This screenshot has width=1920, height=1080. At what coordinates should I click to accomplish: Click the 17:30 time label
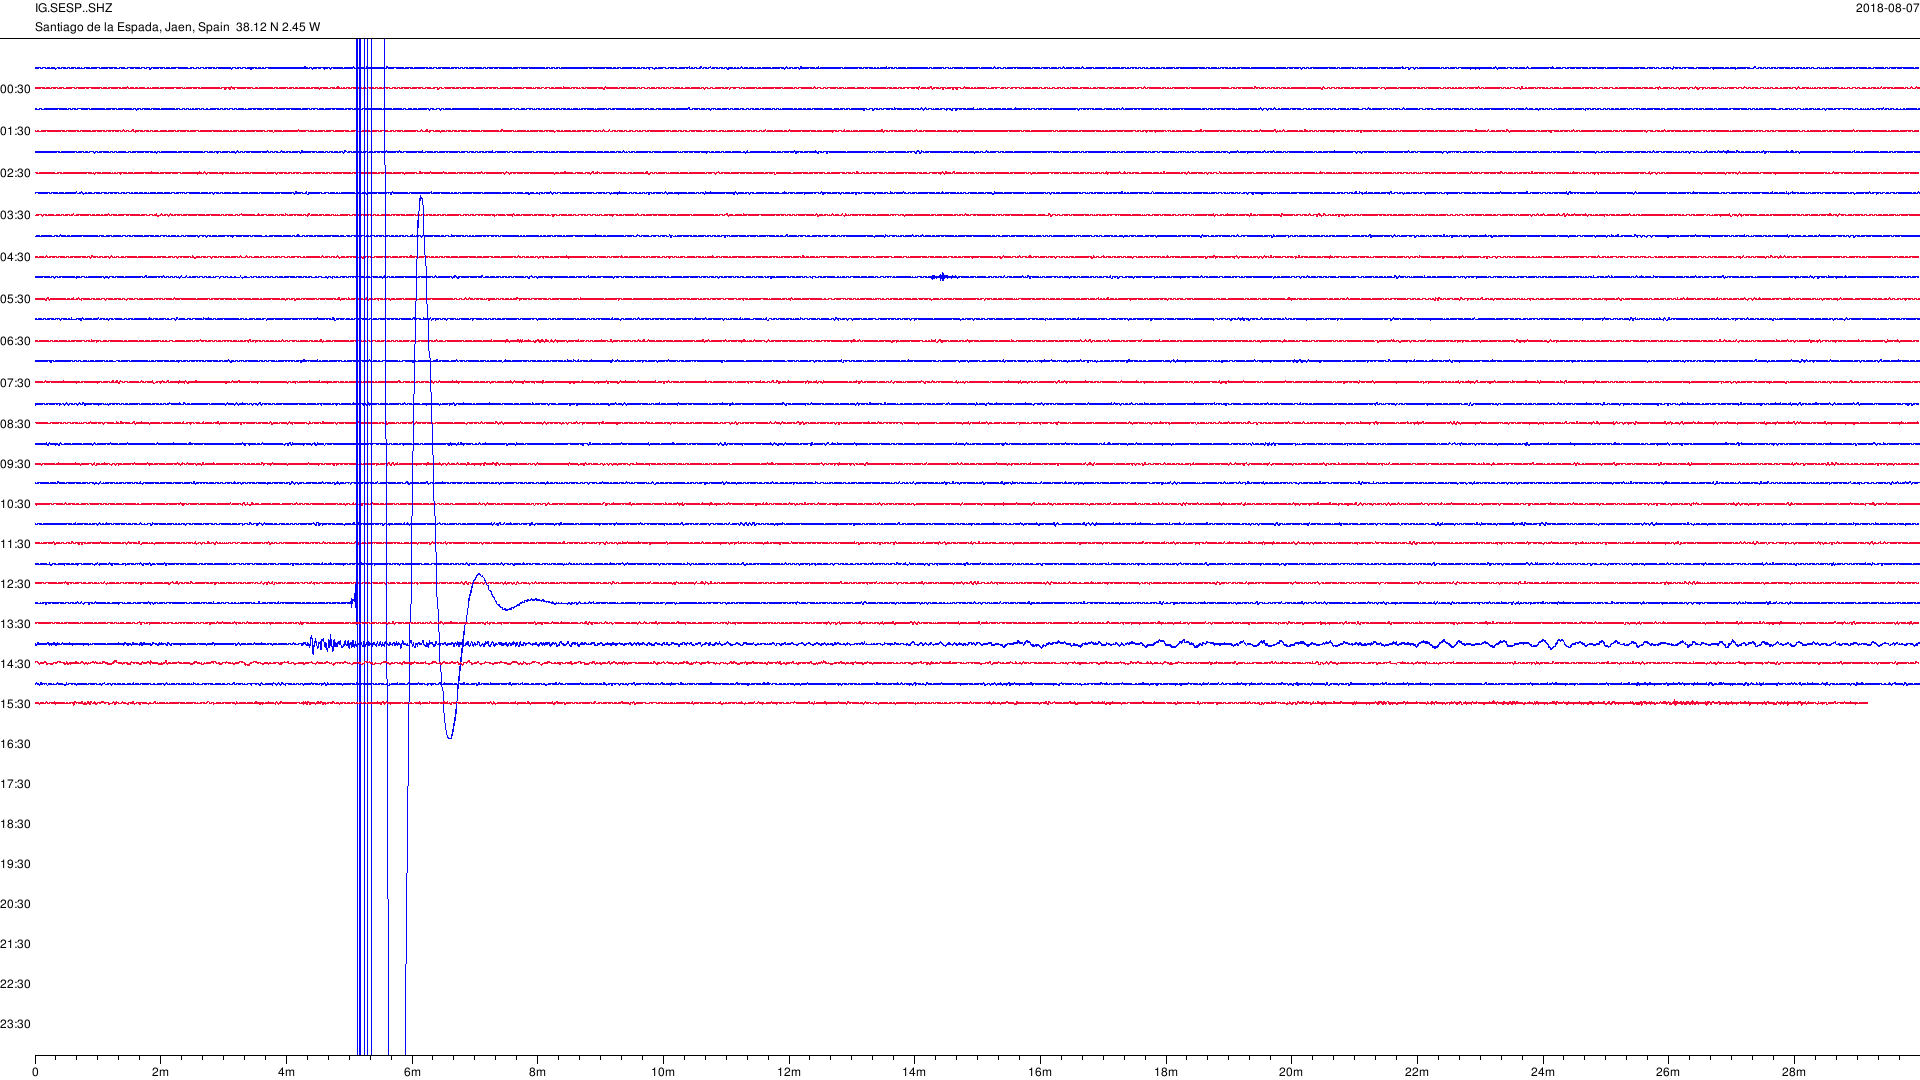[x=15, y=784]
